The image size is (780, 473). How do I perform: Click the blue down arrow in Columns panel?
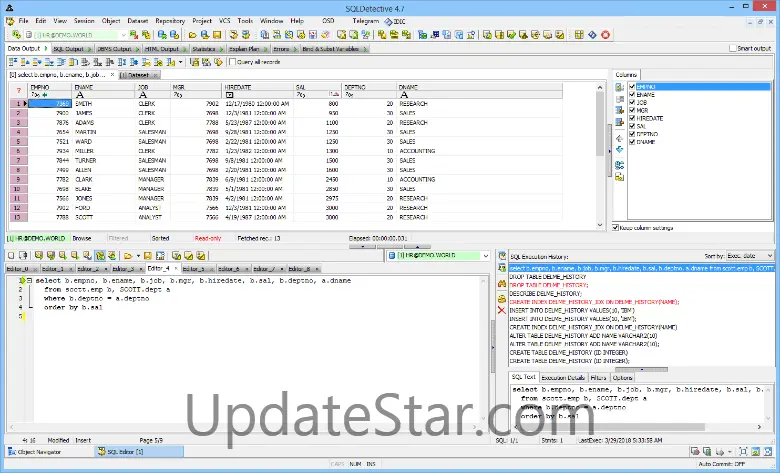pos(619,149)
